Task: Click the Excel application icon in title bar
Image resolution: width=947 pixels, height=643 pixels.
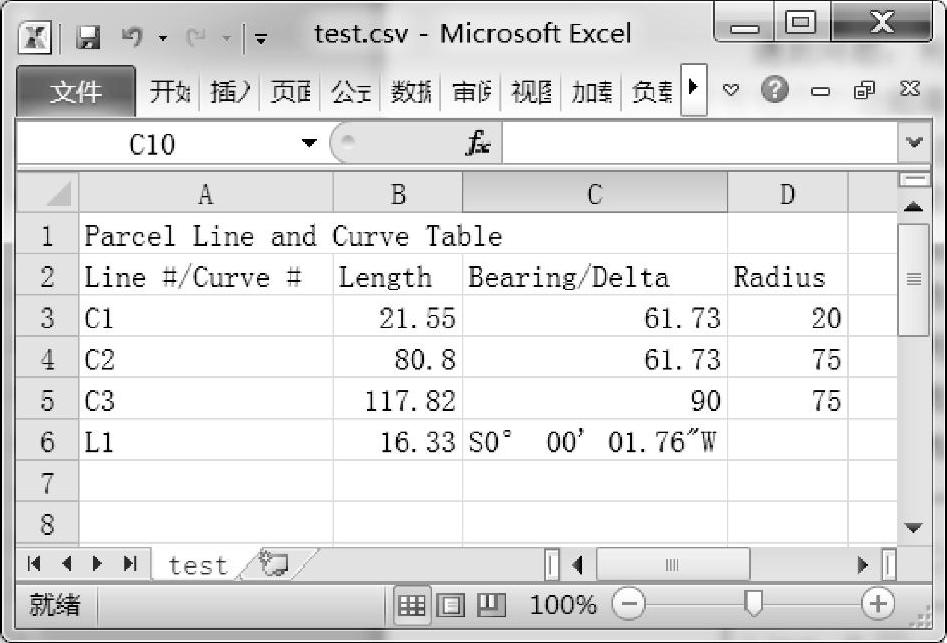Action: coord(34,38)
